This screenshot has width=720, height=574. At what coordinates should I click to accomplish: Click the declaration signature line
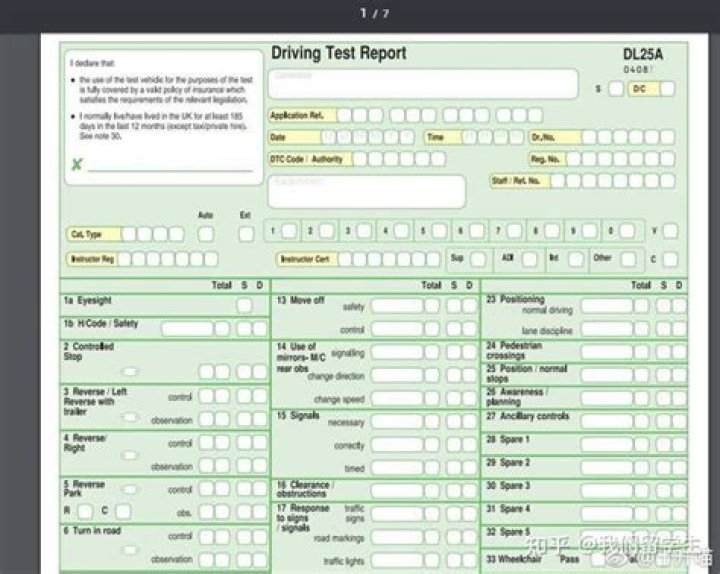click(170, 170)
